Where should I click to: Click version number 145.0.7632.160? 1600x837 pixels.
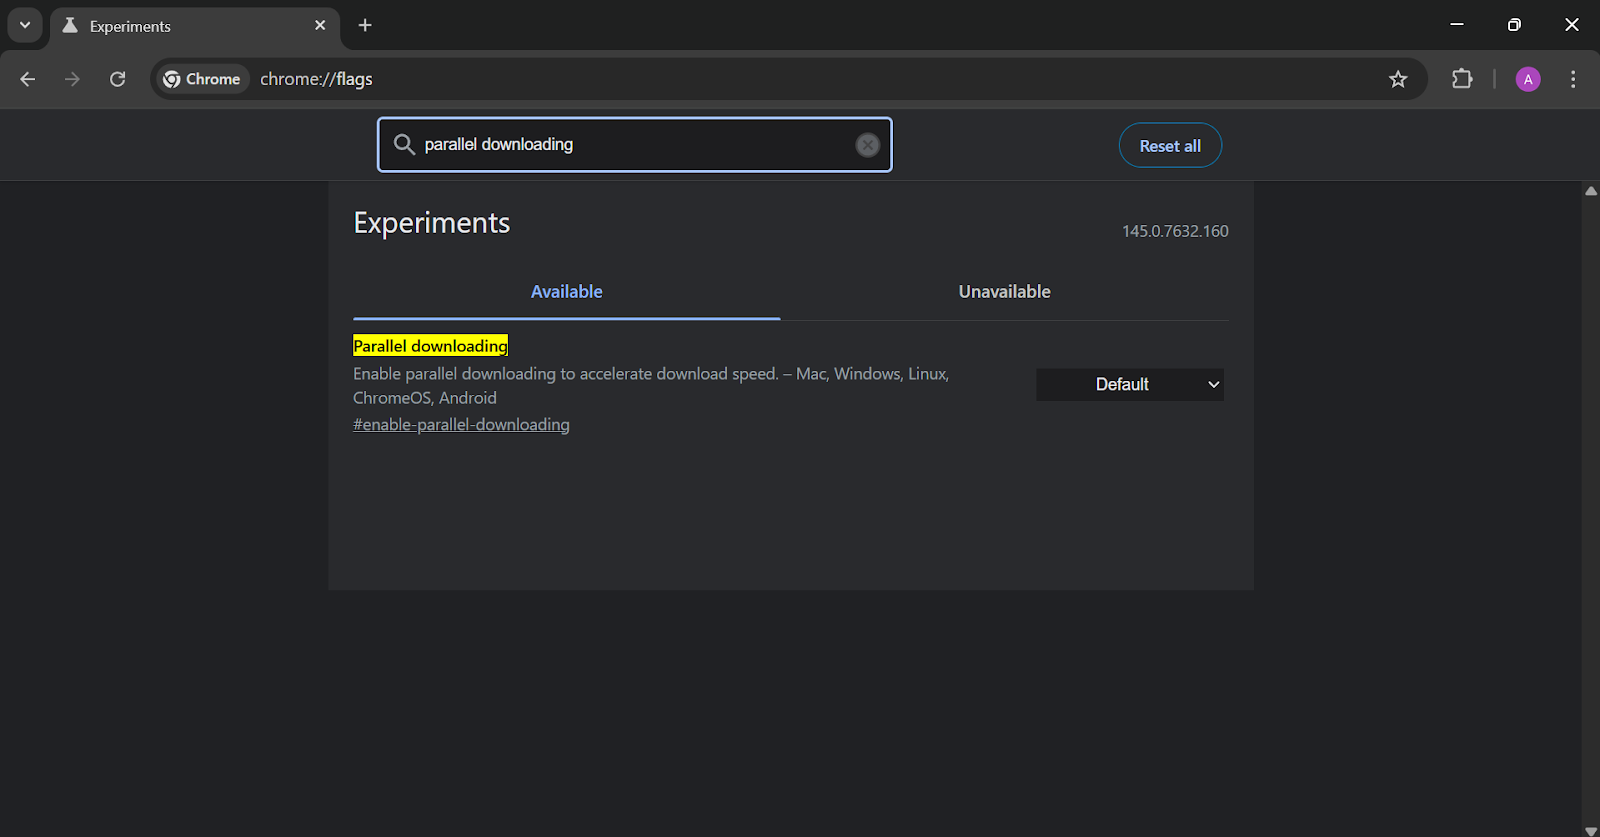pyautogui.click(x=1175, y=231)
